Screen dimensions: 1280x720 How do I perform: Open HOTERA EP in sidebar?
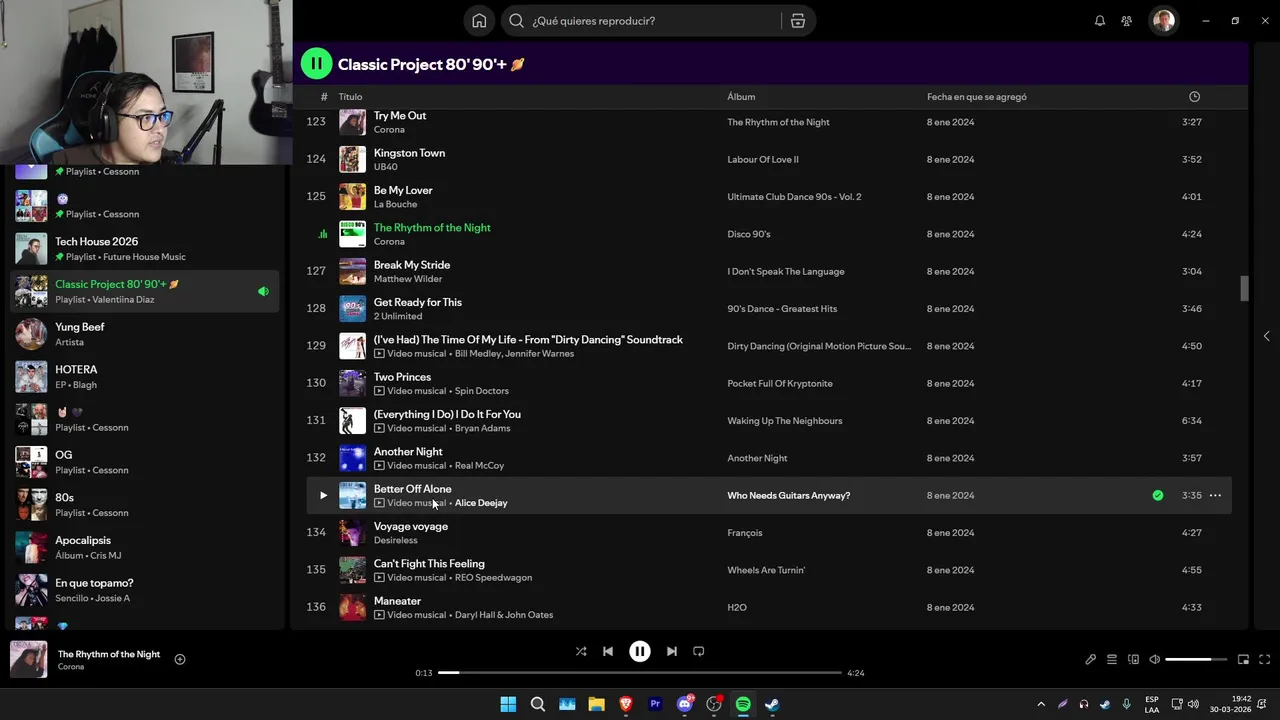[x=146, y=377]
